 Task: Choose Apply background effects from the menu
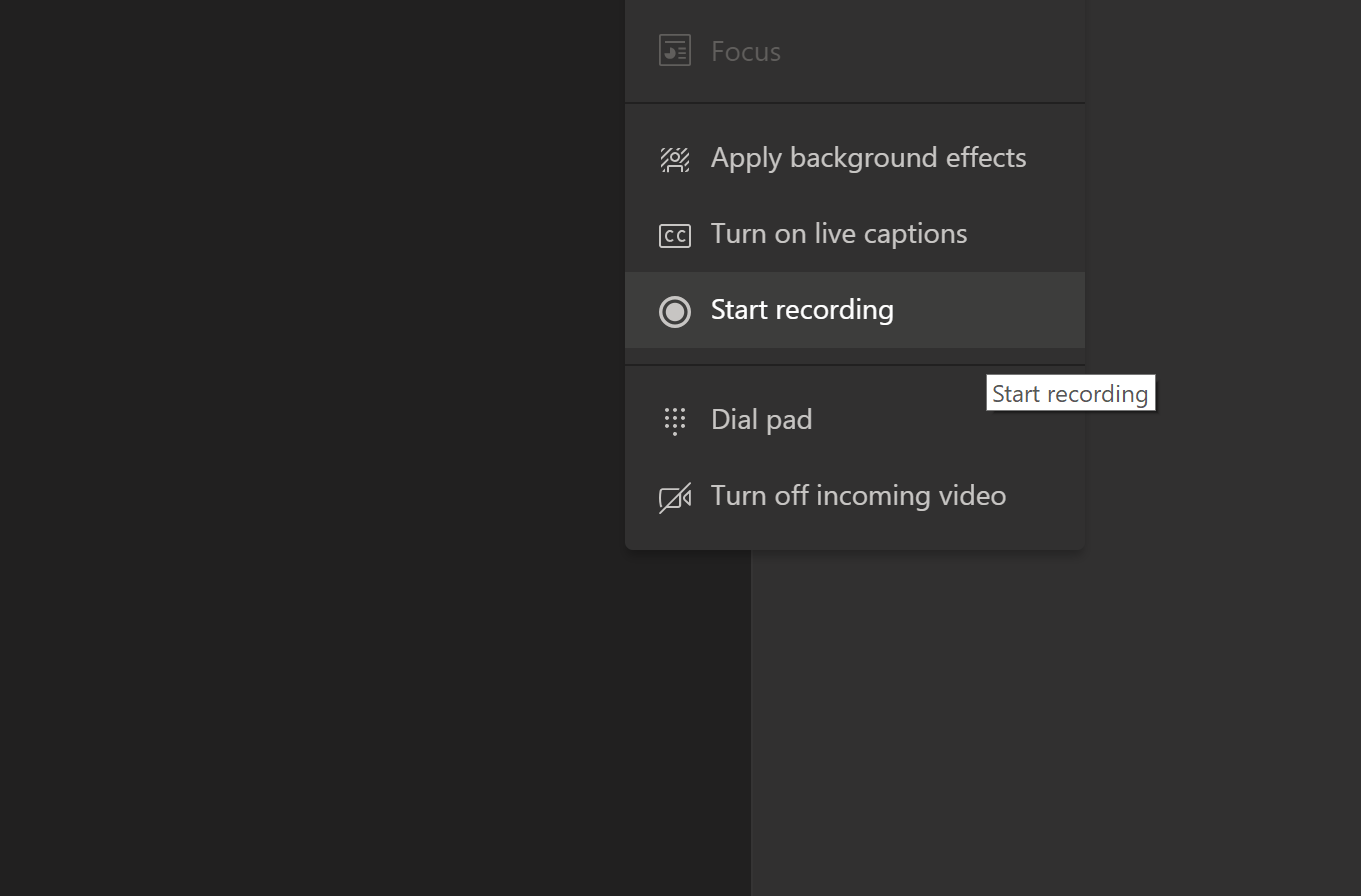coord(868,157)
